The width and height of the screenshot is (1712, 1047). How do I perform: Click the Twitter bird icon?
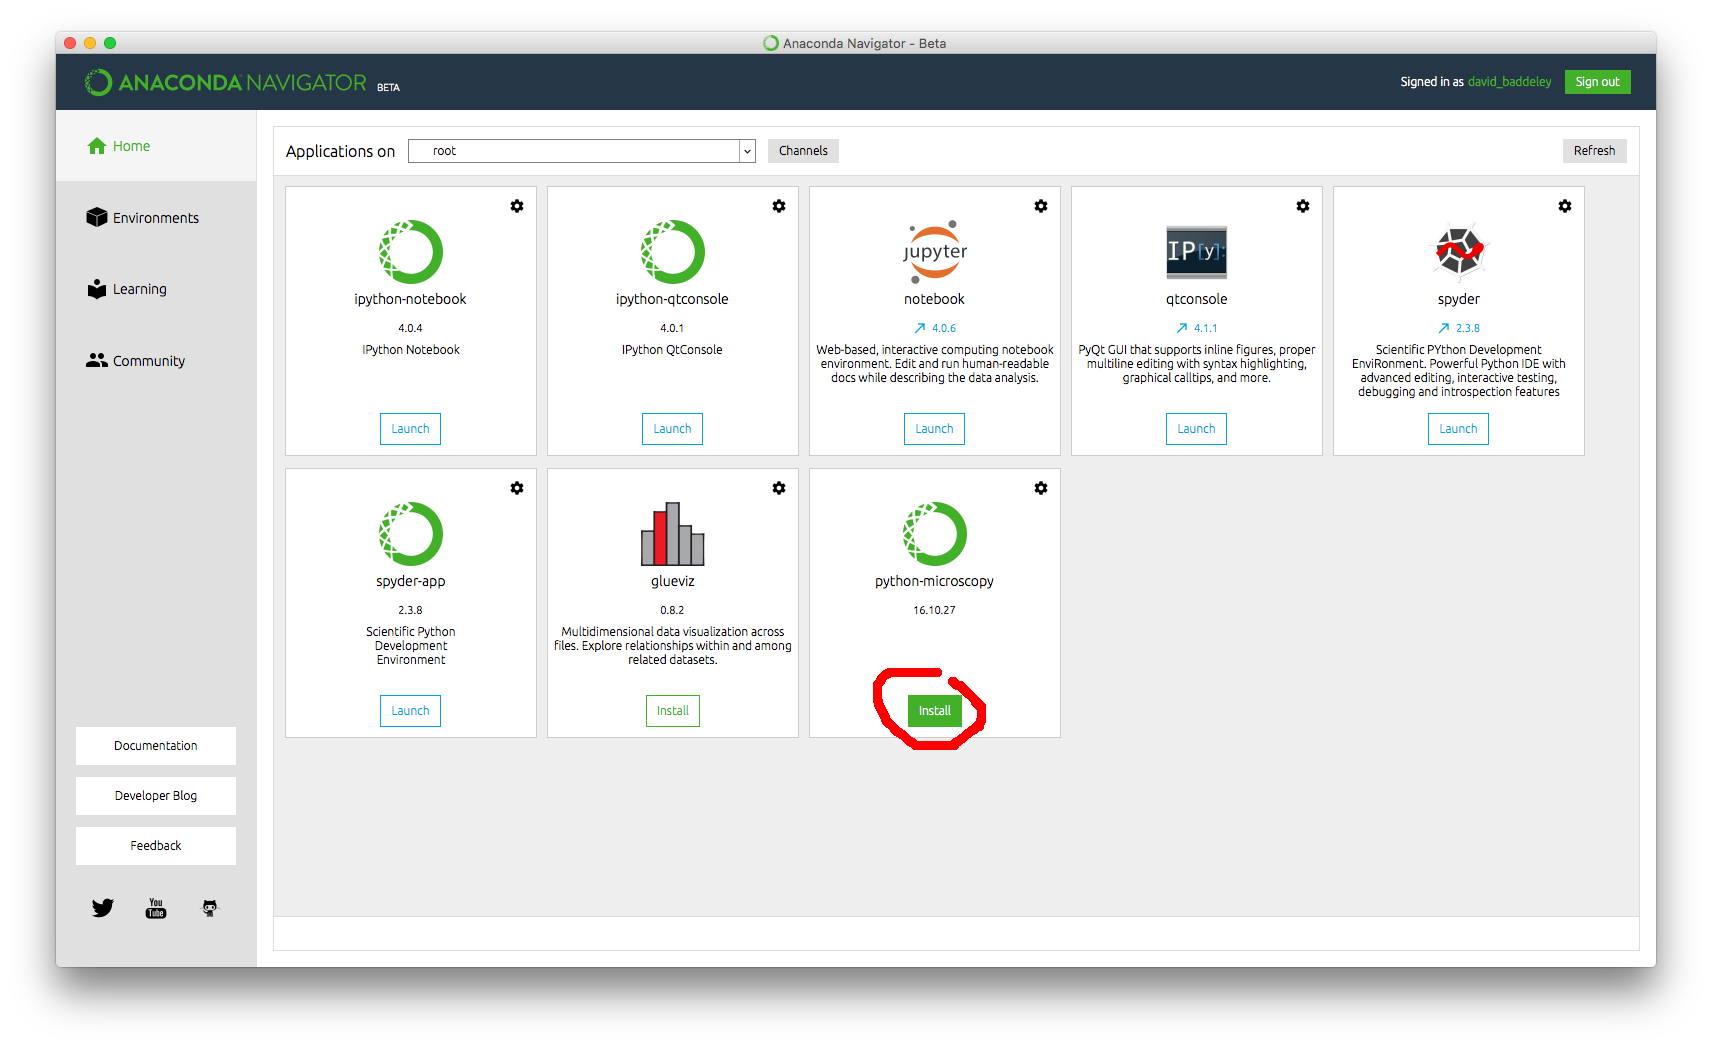103,908
